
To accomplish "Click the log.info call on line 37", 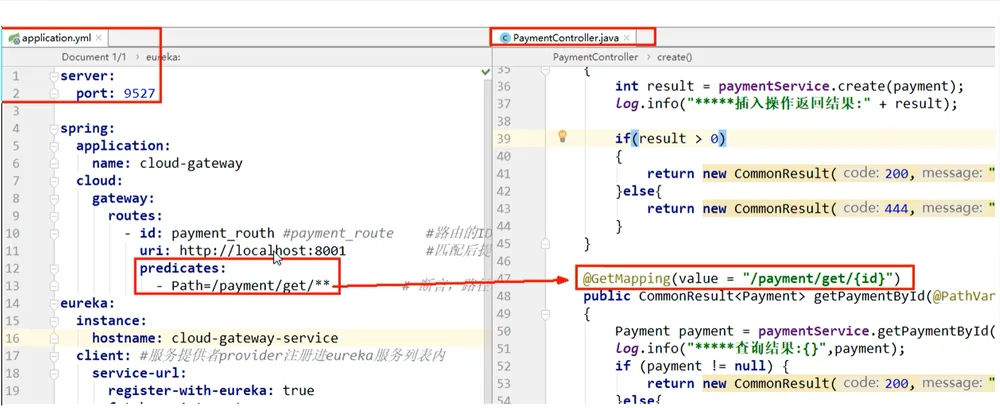I will tap(786, 103).
